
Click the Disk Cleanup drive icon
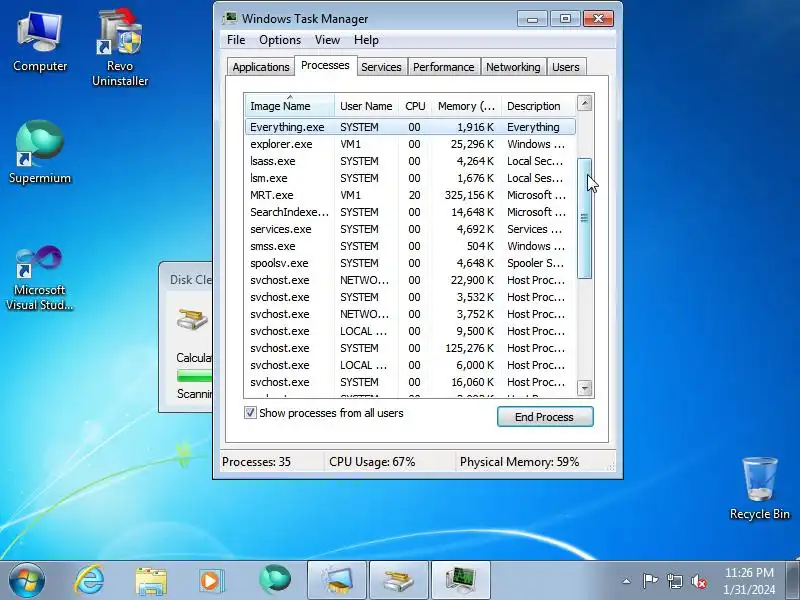[x=192, y=319]
